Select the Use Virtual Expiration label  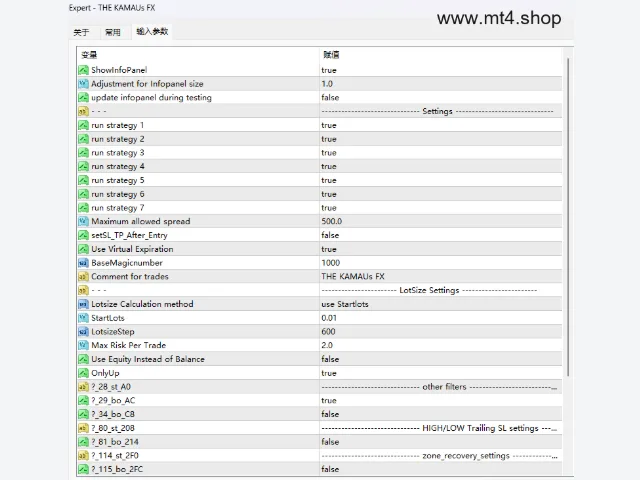click(x=132, y=249)
